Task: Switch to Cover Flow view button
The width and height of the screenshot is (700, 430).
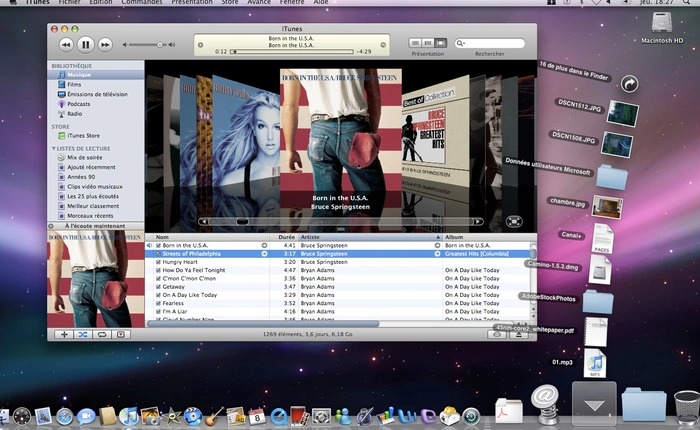Action: [441, 43]
